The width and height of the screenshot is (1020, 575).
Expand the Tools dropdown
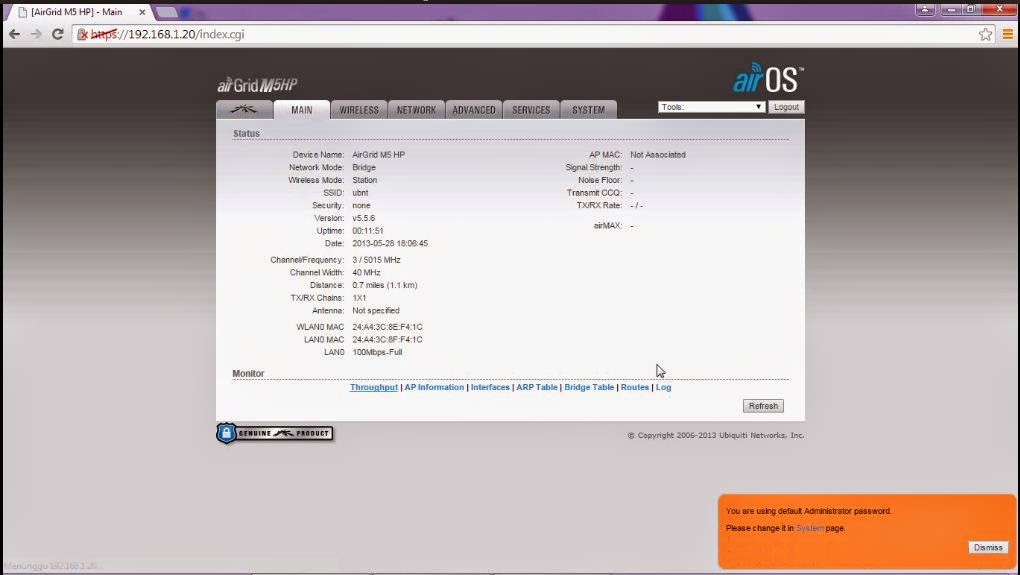pos(711,107)
